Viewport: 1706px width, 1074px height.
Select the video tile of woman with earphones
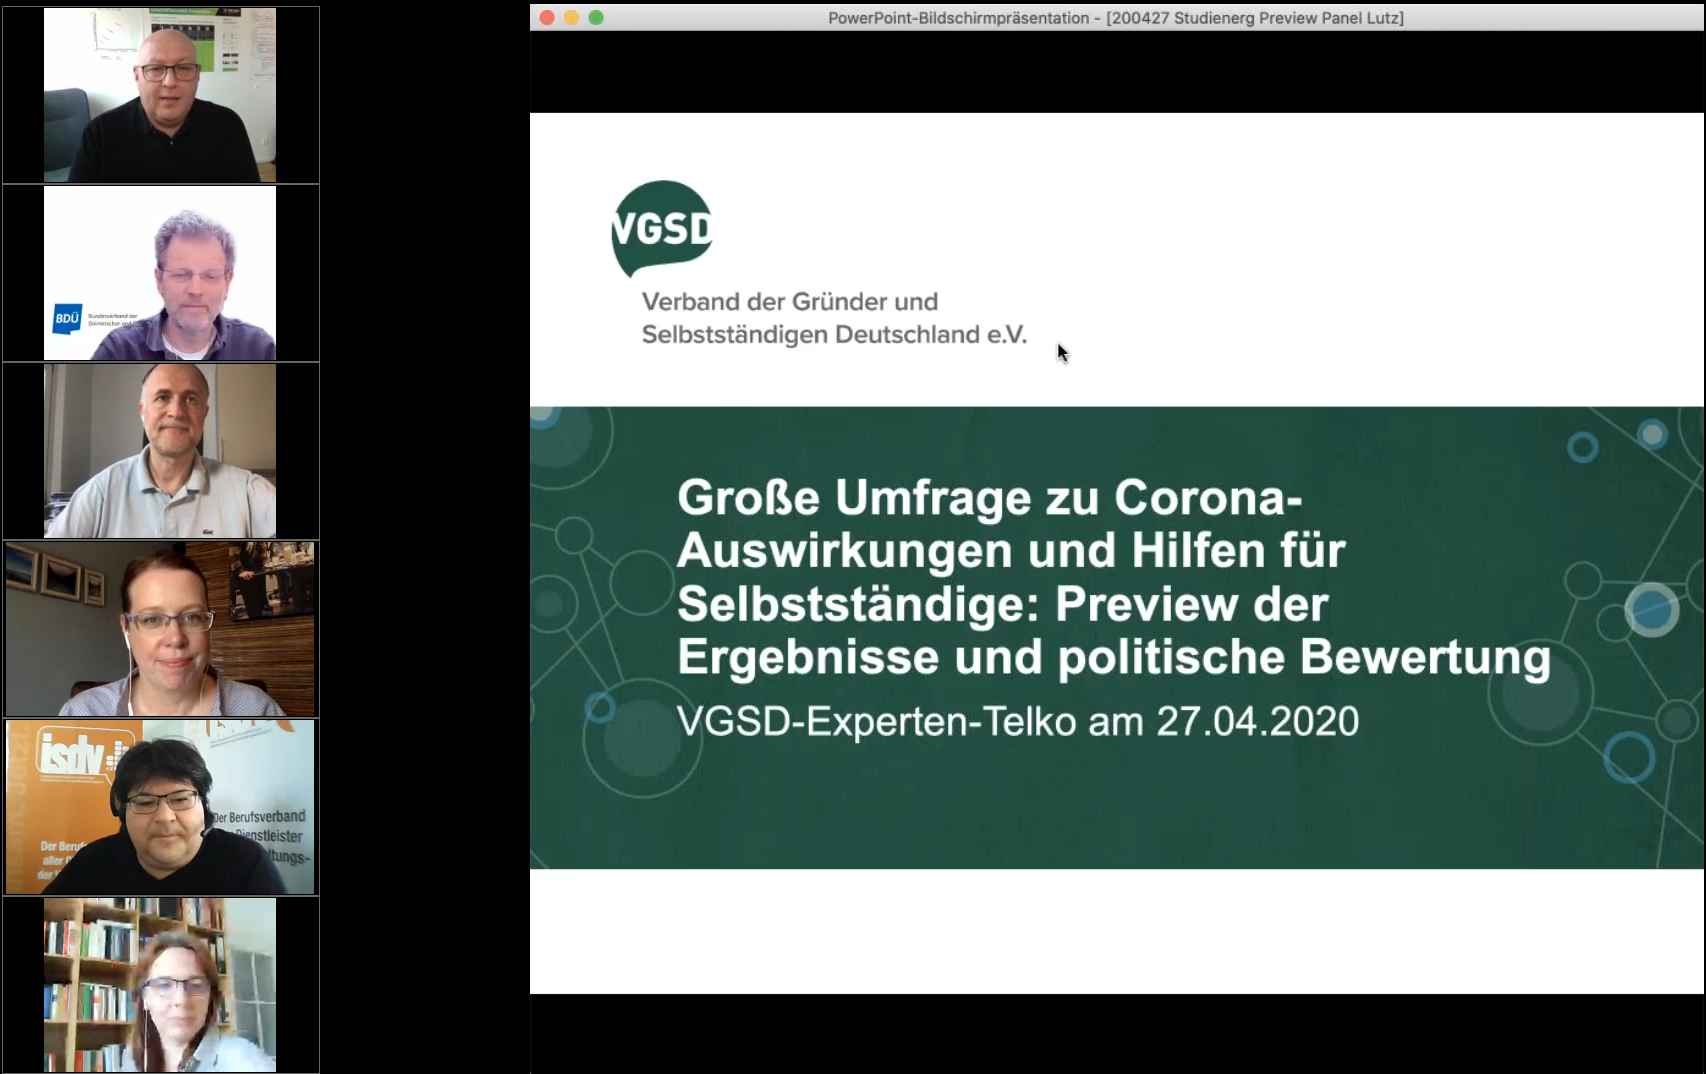click(161, 629)
